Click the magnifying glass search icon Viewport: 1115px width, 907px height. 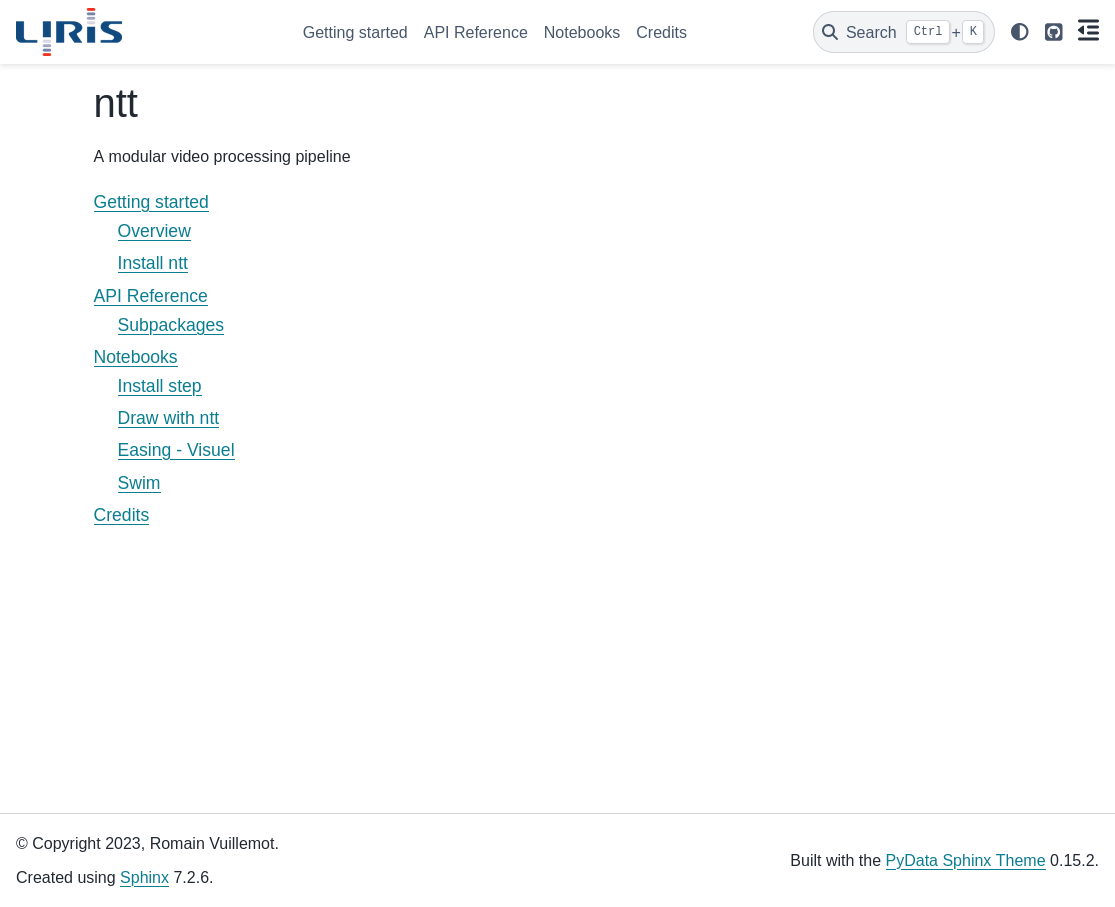[830, 32]
